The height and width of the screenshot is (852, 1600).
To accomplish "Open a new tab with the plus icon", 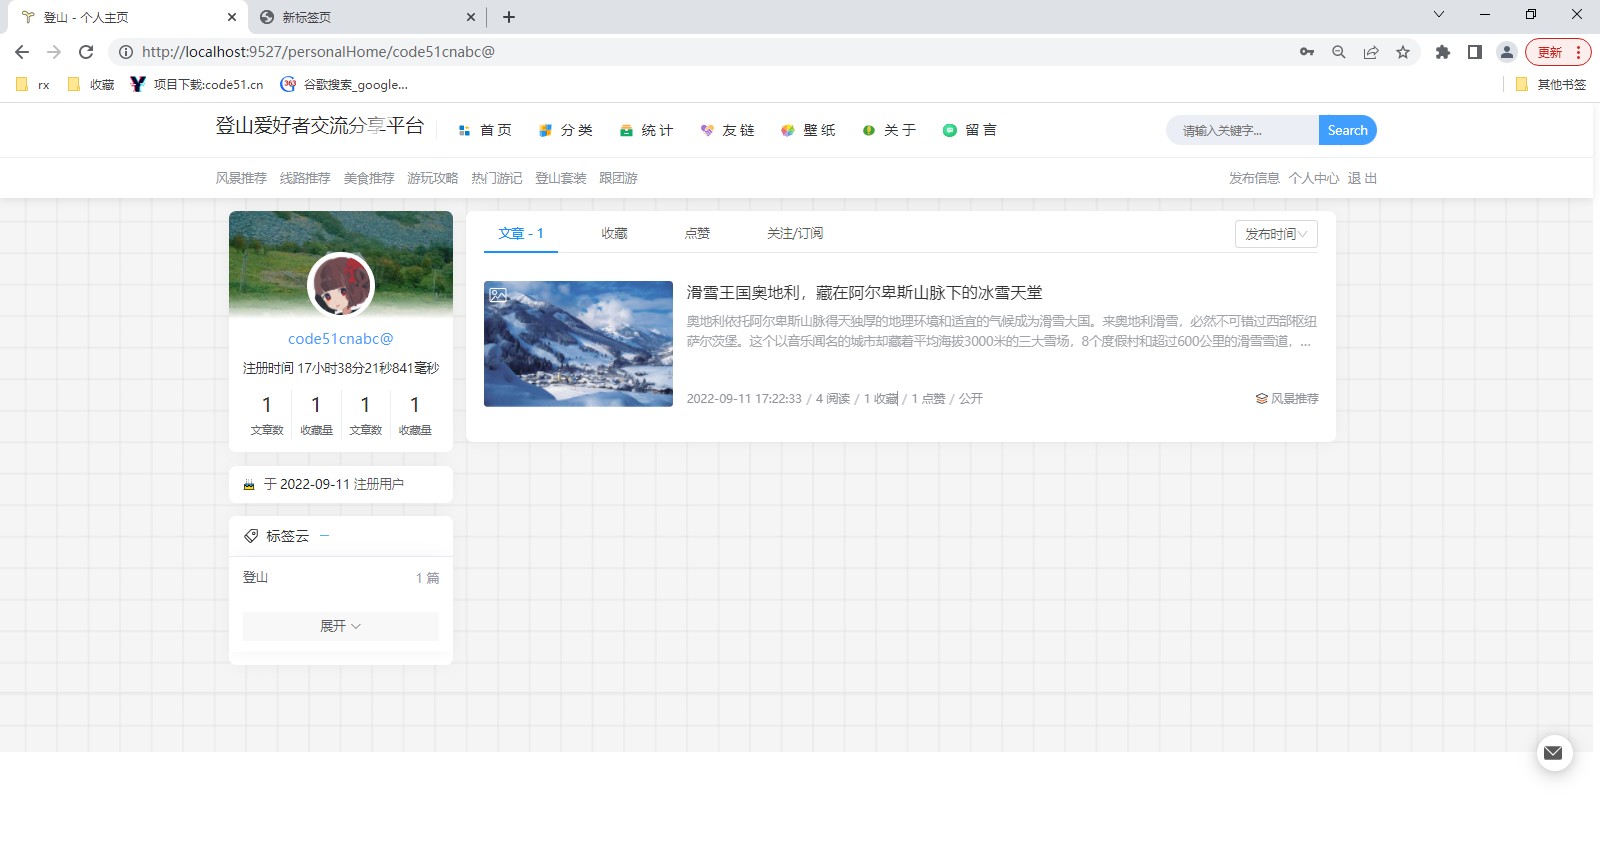I will [509, 17].
